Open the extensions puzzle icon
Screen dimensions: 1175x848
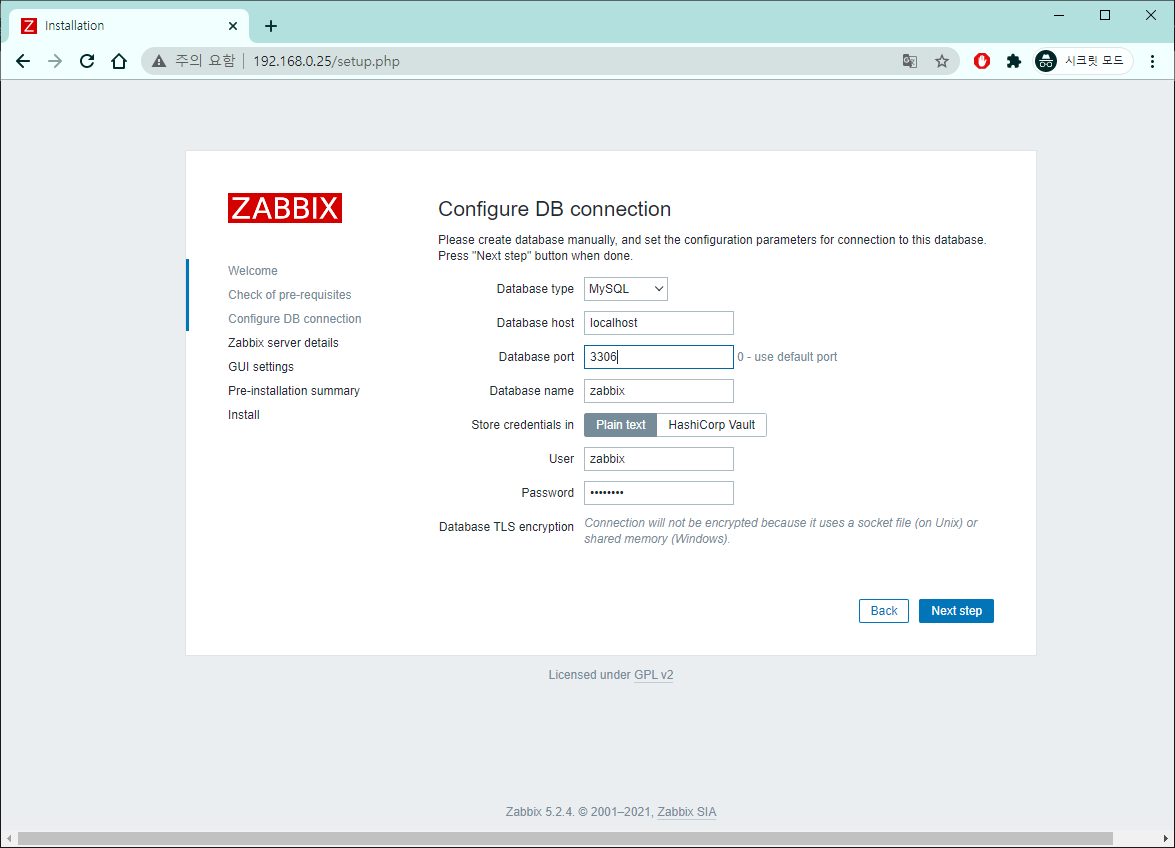tap(1014, 61)
